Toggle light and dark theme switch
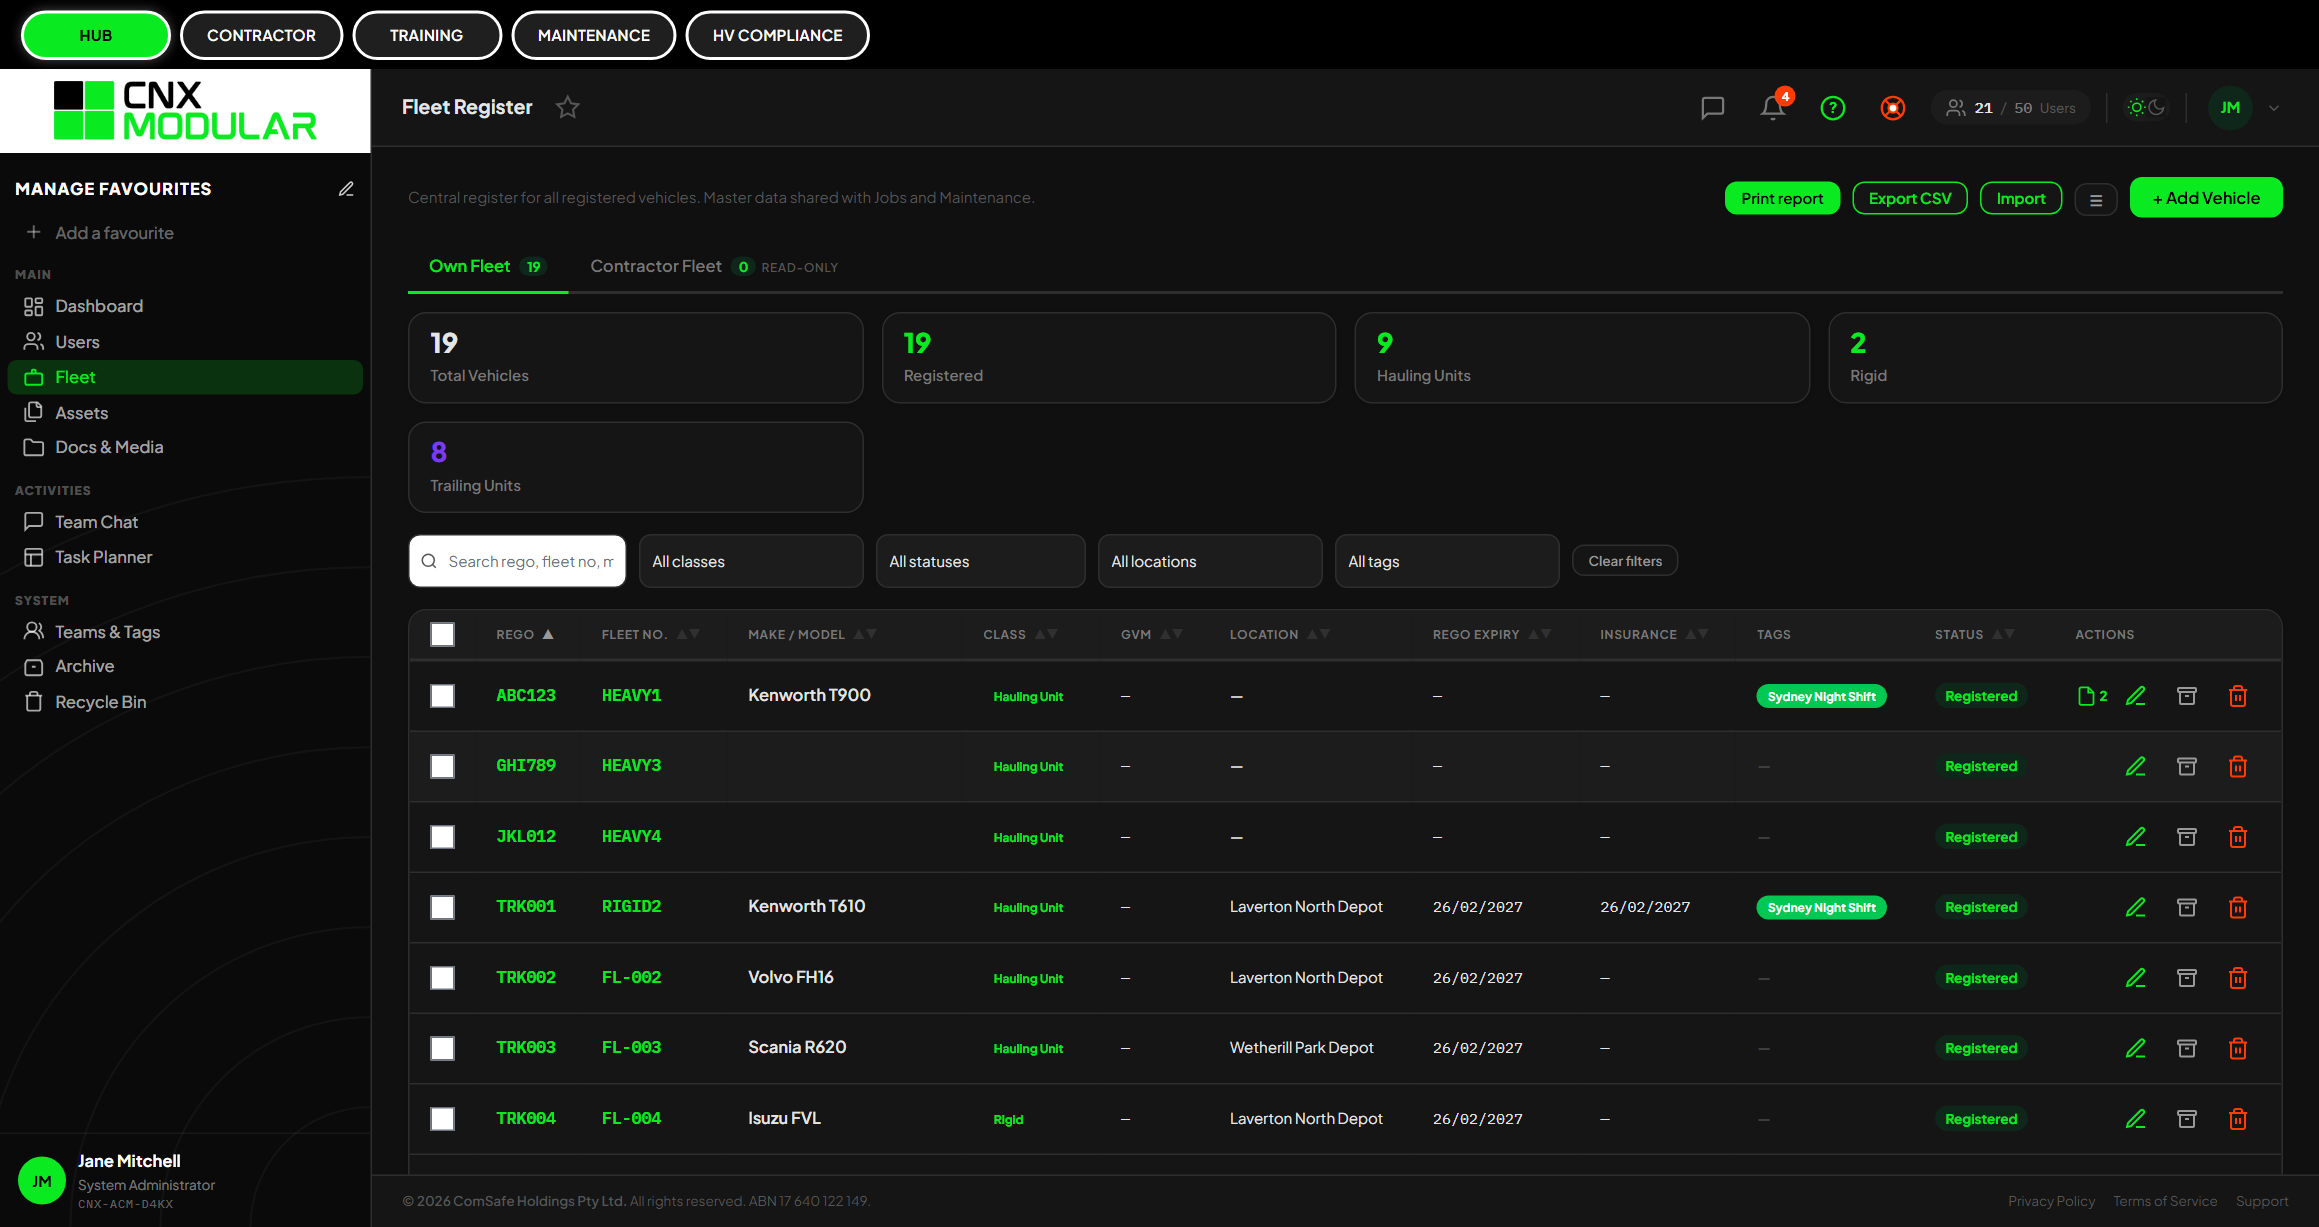Screen dimensions: 2319x1227 tap(2145, 107)
